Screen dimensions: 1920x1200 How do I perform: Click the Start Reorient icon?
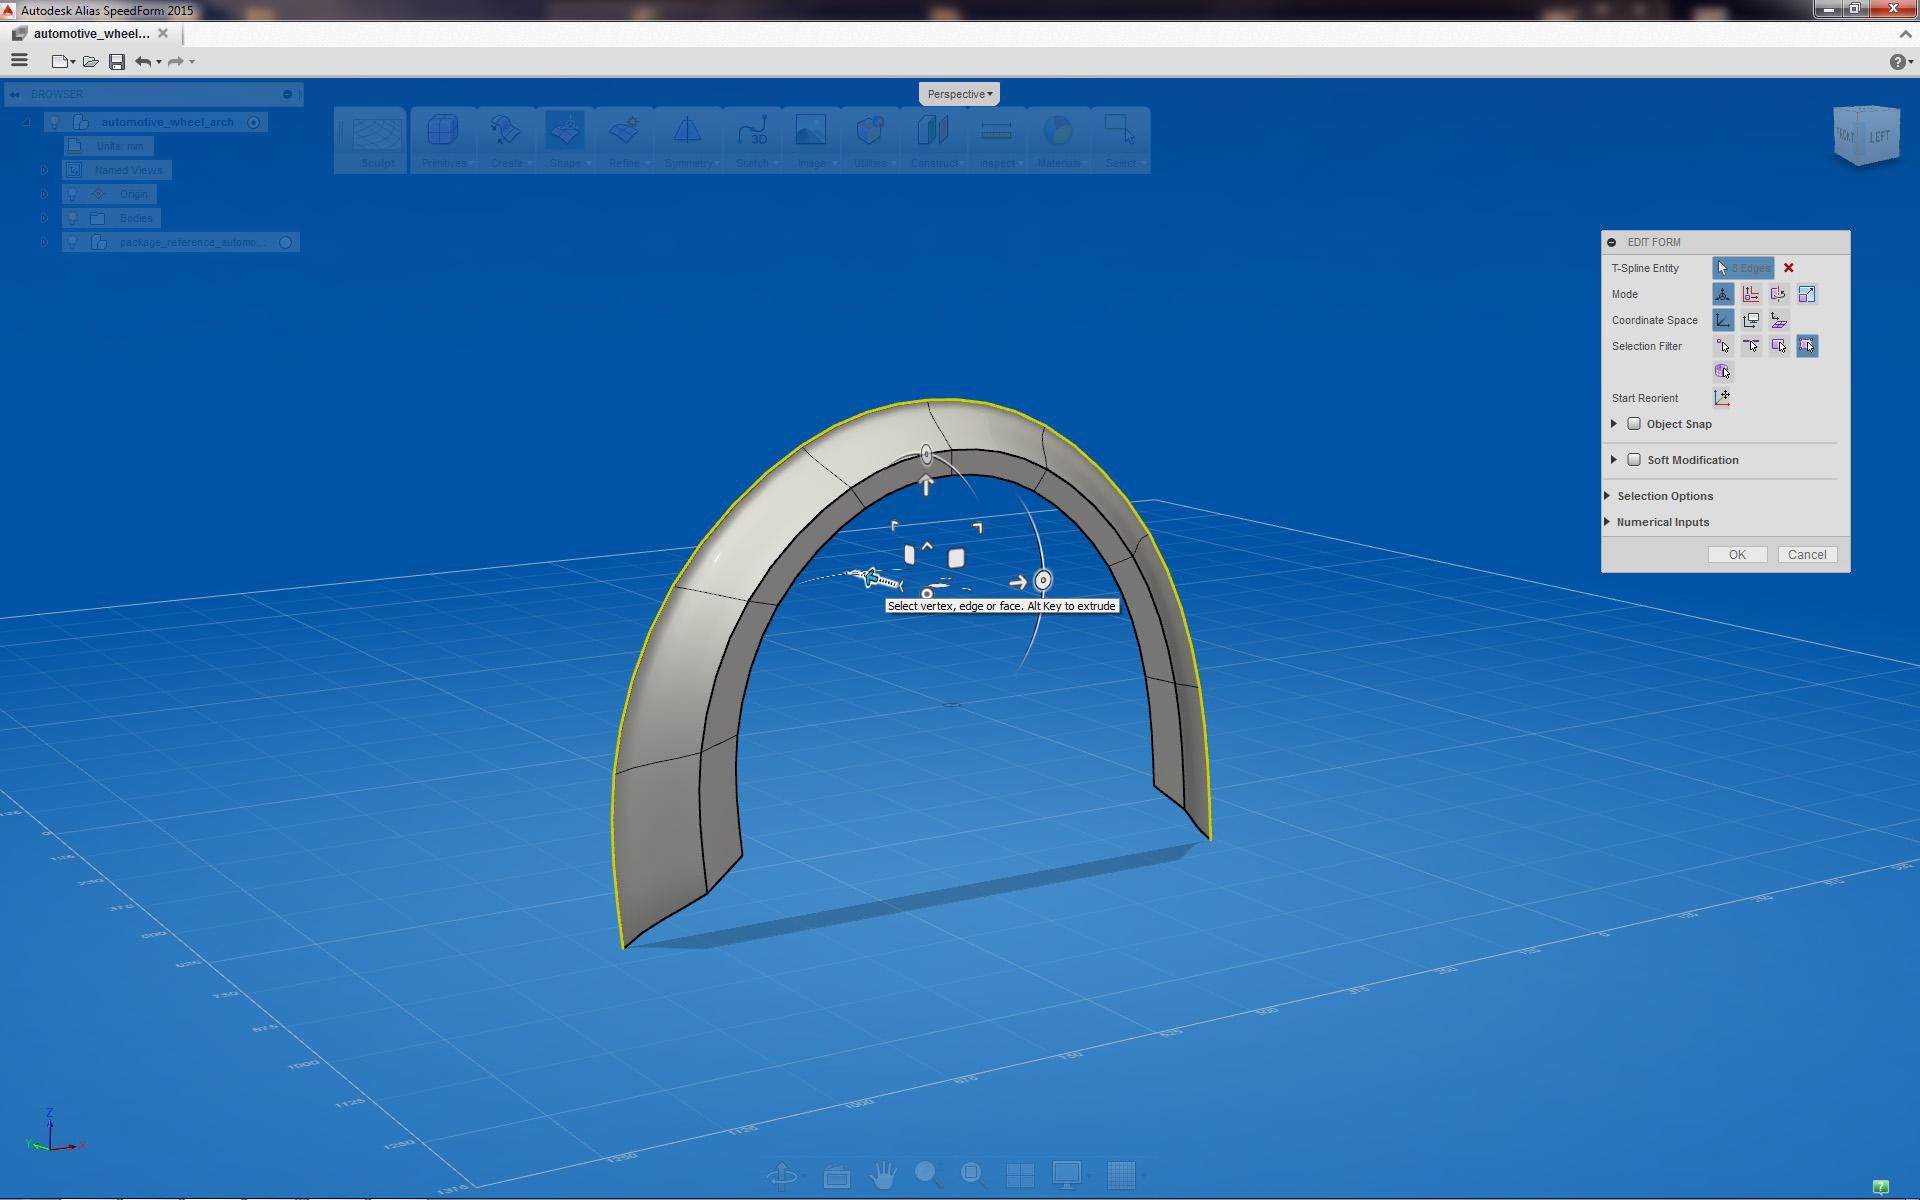pyautogui.click(x=1722, y=398)
